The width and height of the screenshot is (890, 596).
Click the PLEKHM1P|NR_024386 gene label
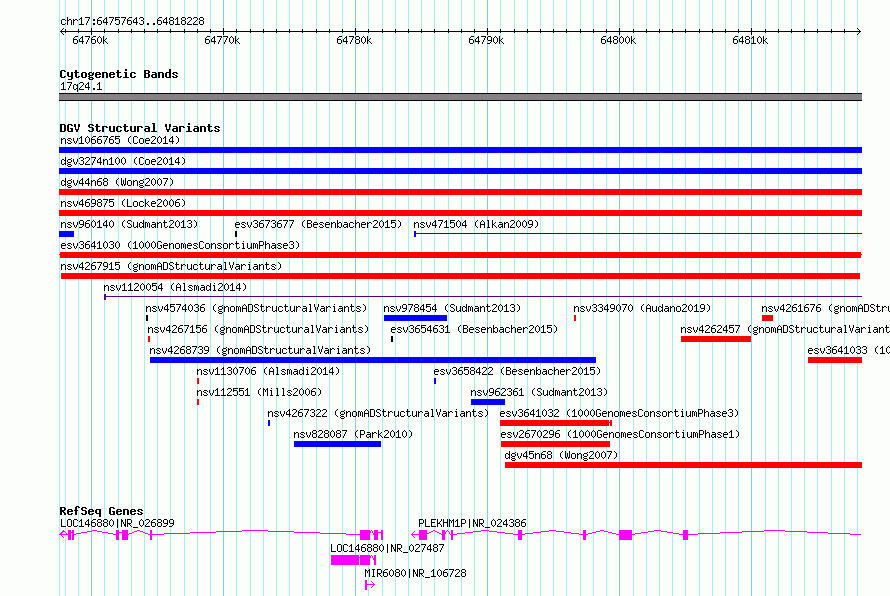[472, 523]
